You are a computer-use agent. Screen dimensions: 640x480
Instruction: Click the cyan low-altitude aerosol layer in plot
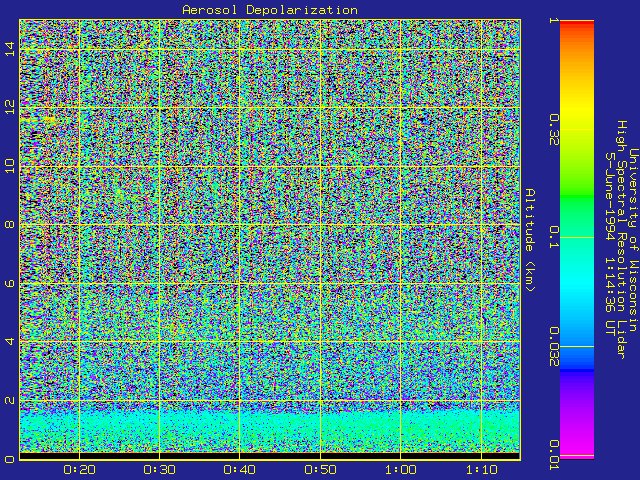269,427
